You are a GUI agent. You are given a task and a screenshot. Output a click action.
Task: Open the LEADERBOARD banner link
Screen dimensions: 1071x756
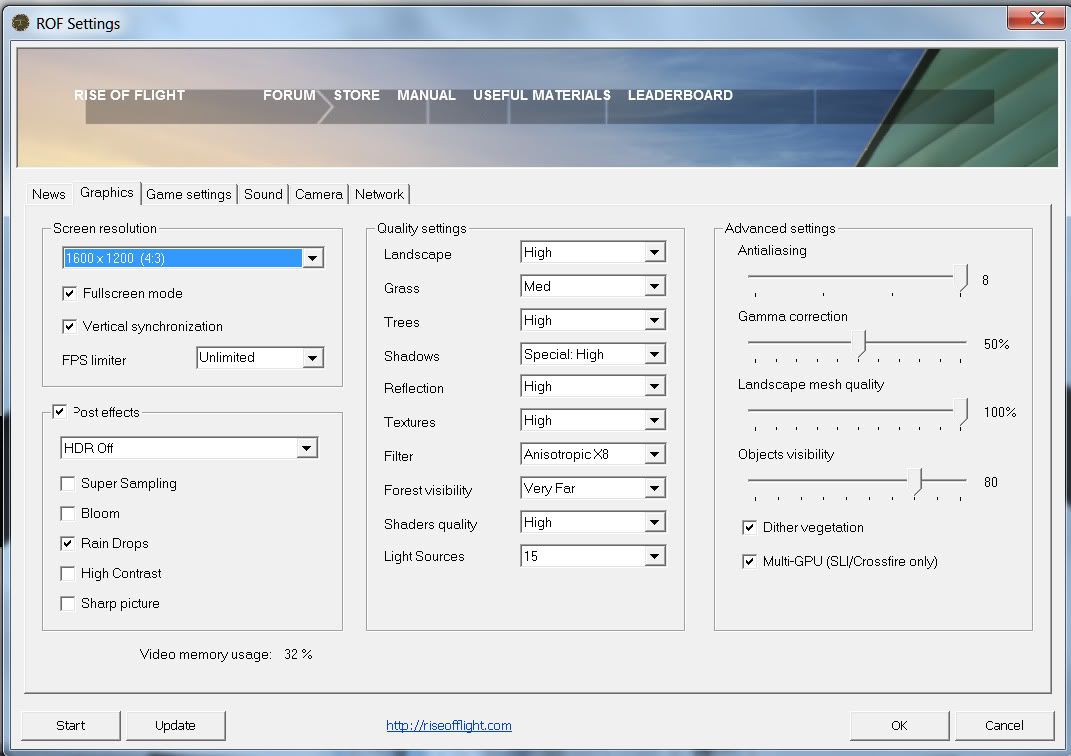pos(680,95)
